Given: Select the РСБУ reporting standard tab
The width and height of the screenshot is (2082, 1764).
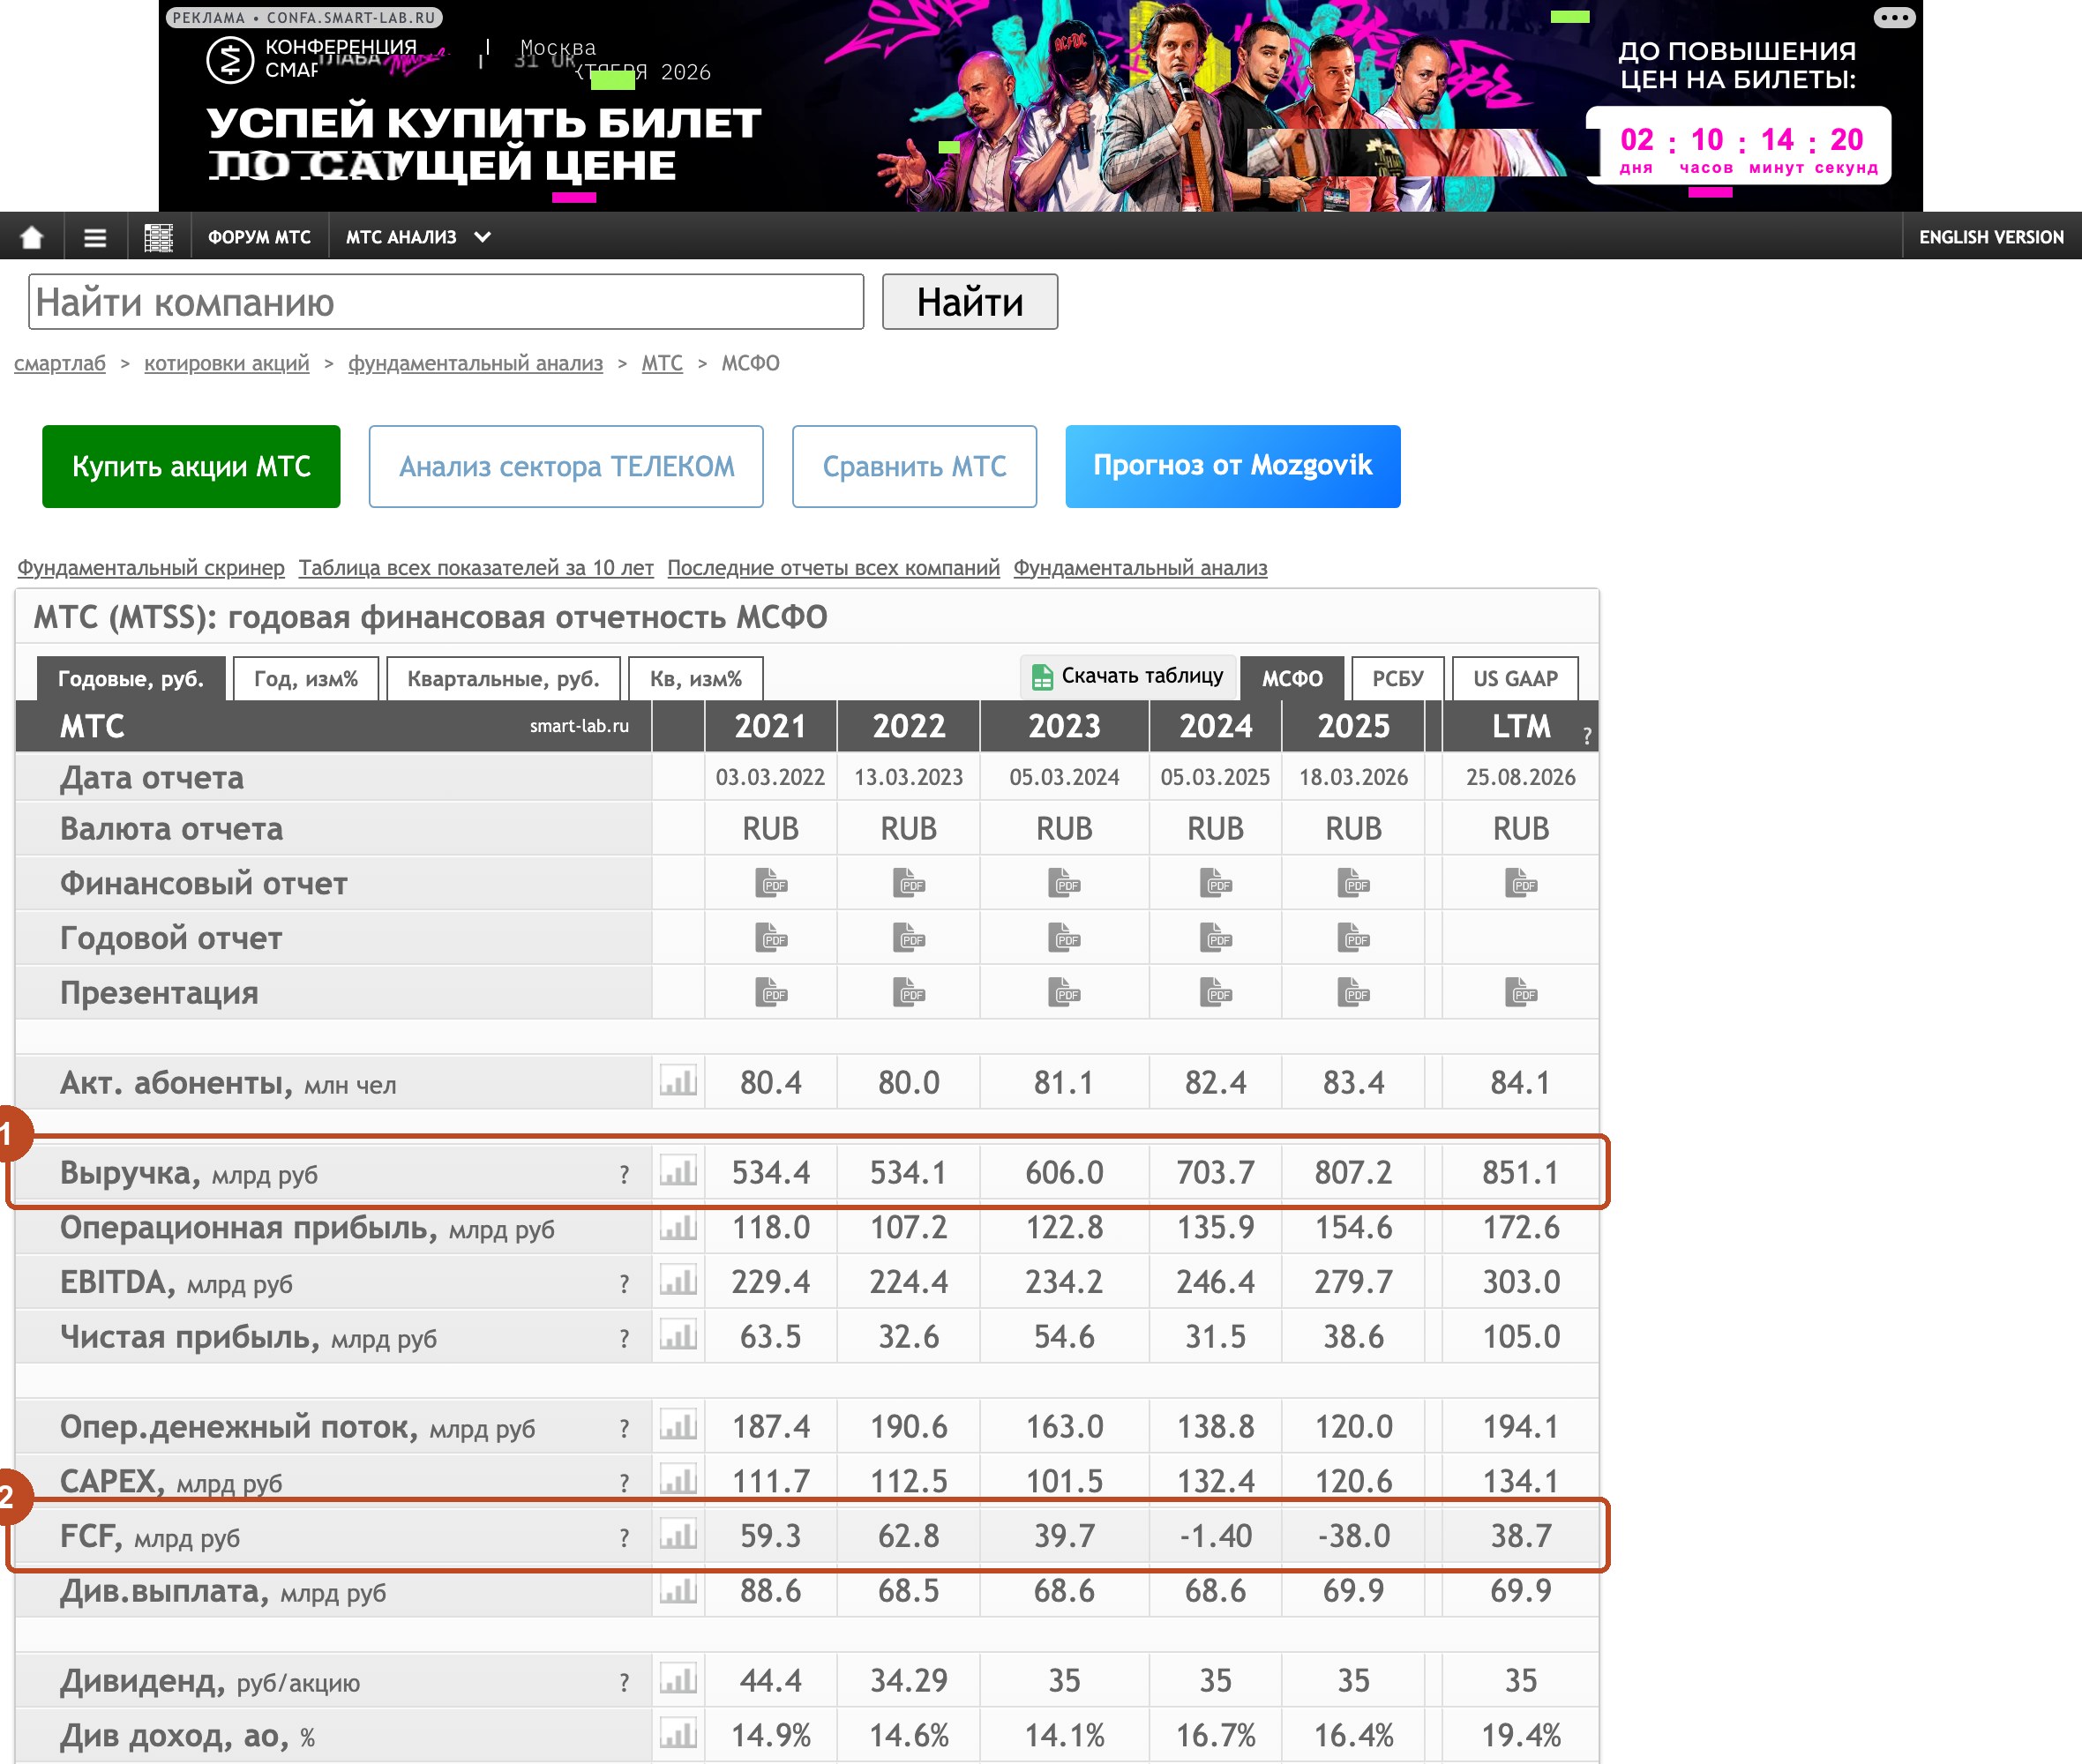Looking at the screenshot, I should (1397, 679).
